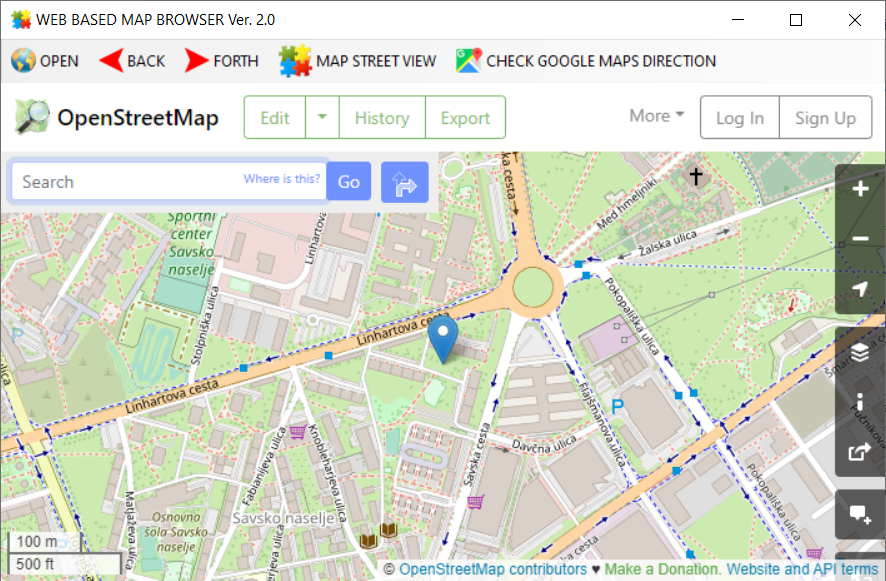The image size is (886, 581).
Task: Click the Sign Up button
Action: click(825, 118)
